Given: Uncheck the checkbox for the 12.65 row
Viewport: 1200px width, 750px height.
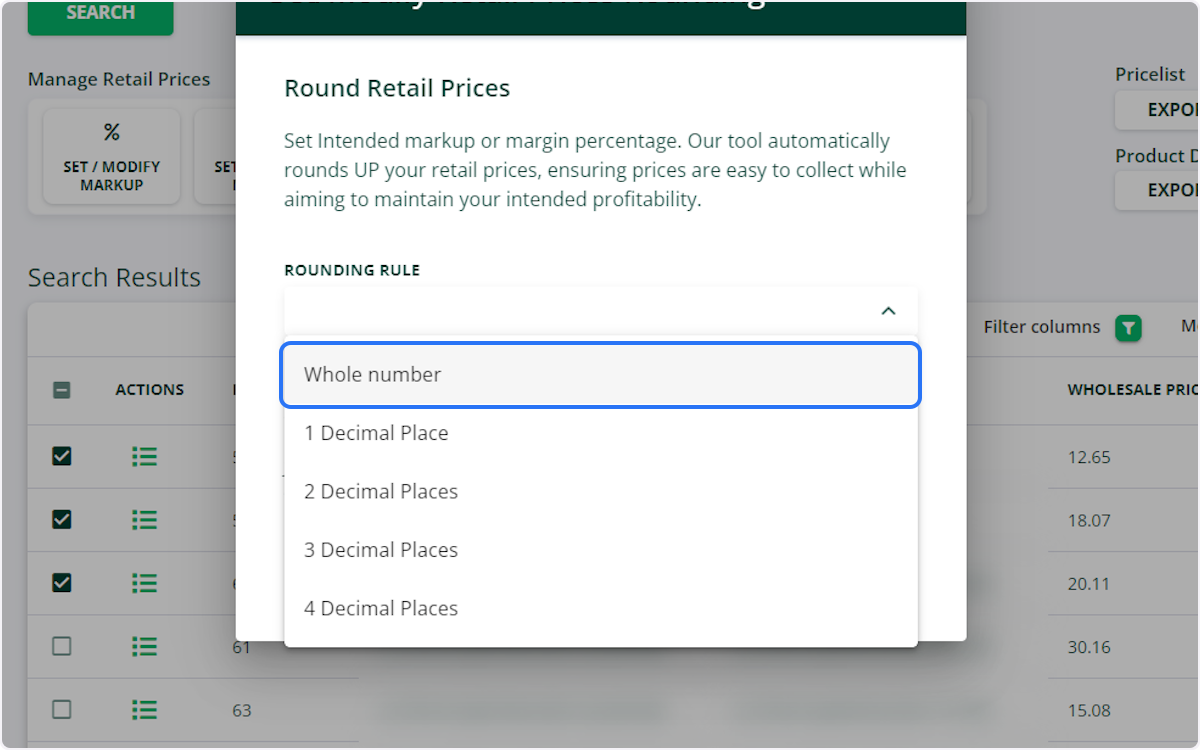Looking at the screenshot, I should coord(62,456).
